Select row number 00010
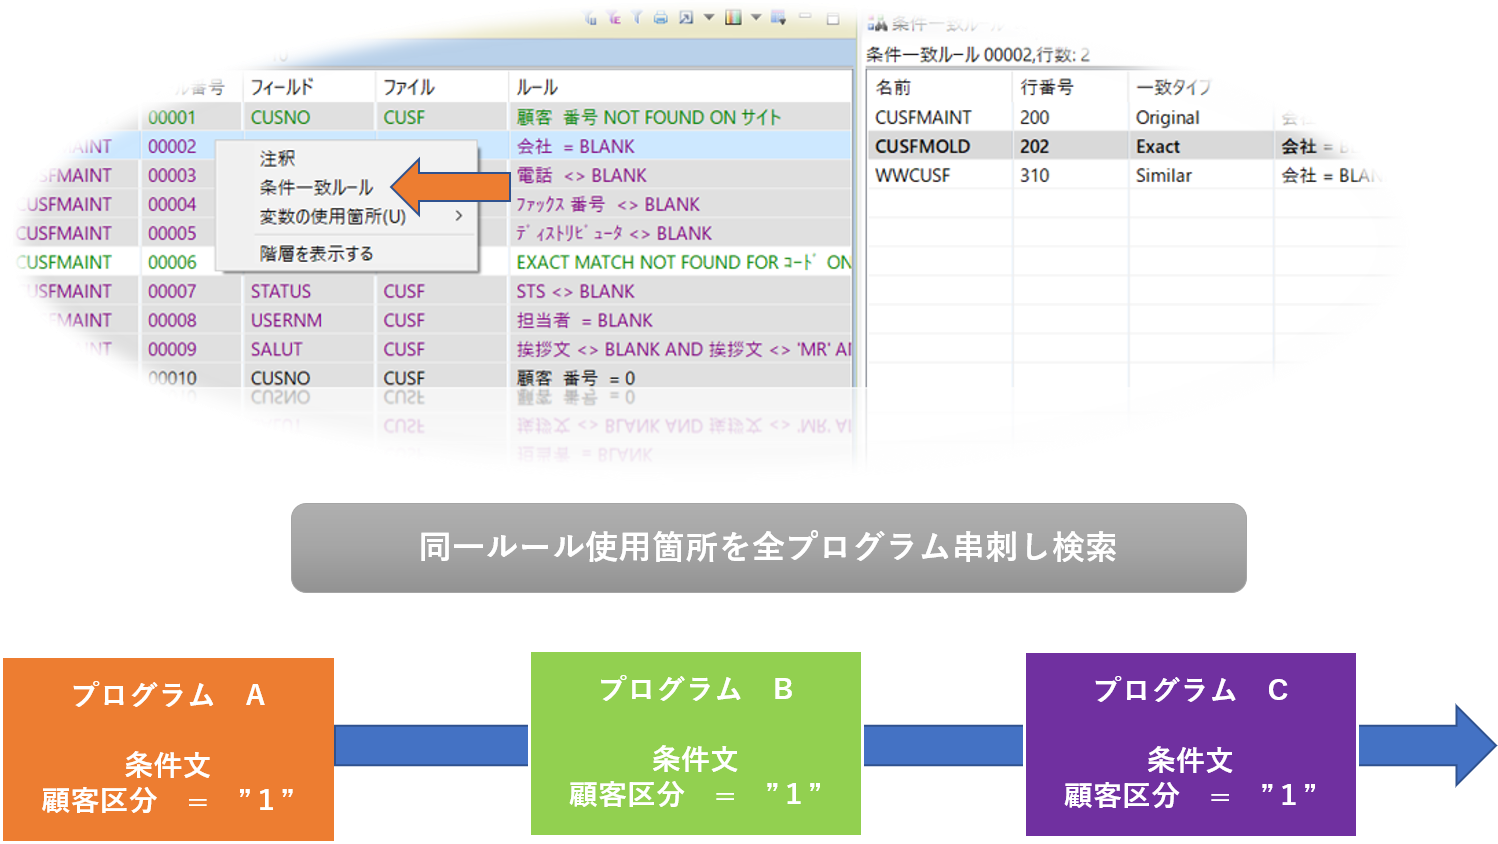This screenshot has height=844, width=1498. [172, 378]
